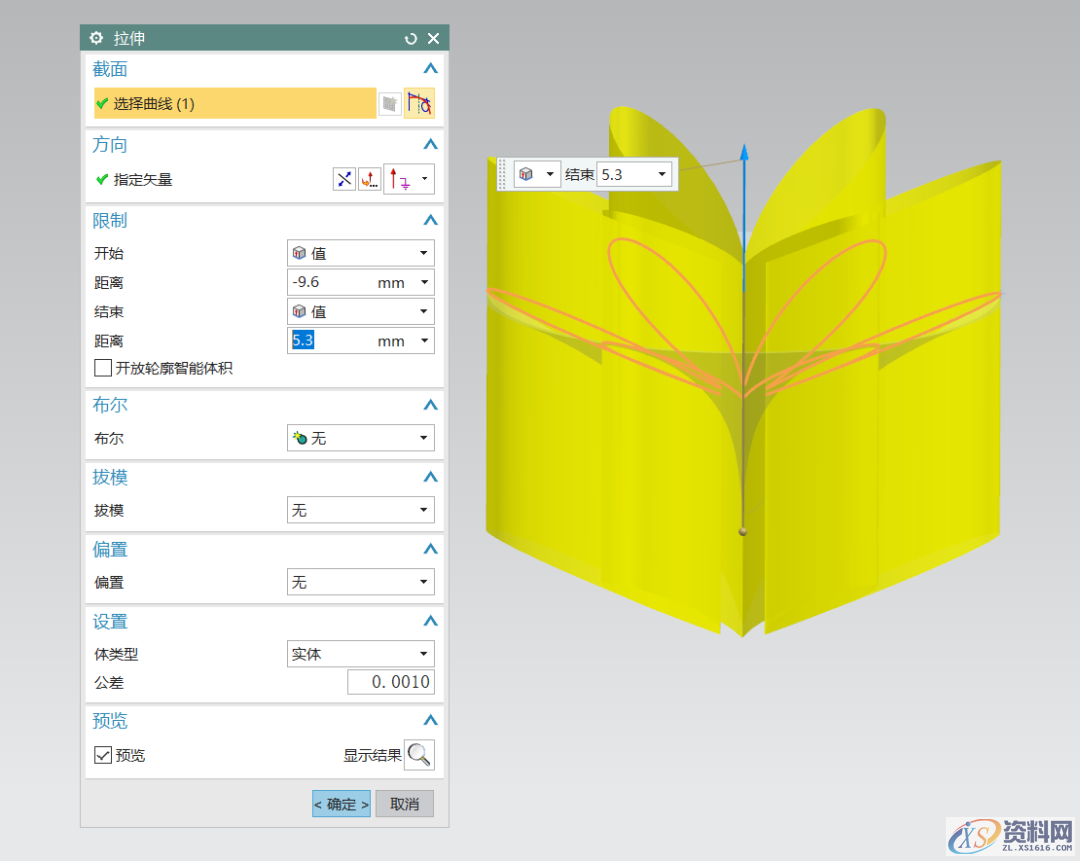The image size is (1080, 861).
Task: Enable the 开放轮廓智能体积 checkbox
Action: click(103, 368)
